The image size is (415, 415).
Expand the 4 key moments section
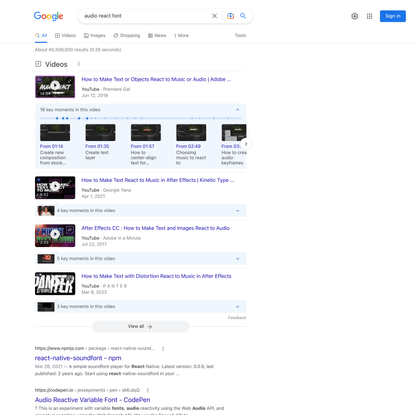(x=141, y=211)
